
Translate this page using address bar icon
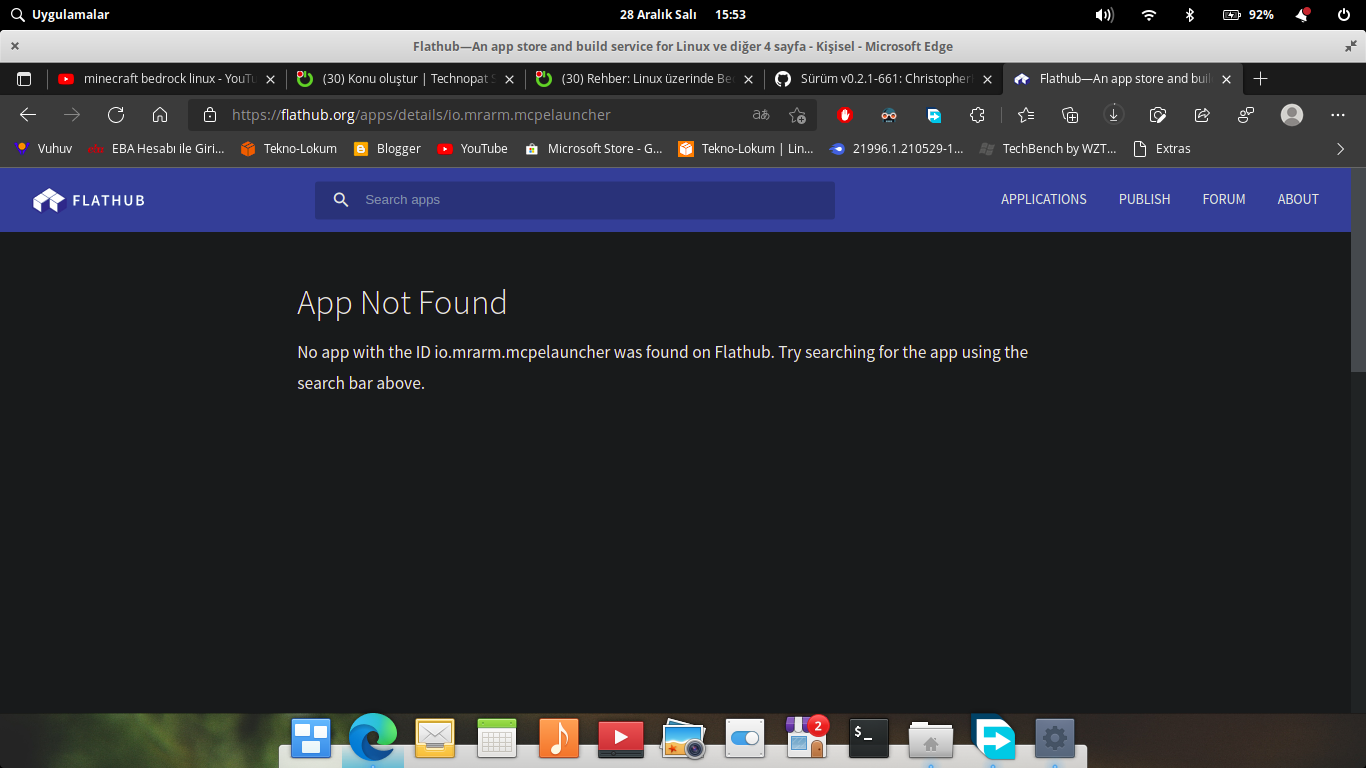761,115
